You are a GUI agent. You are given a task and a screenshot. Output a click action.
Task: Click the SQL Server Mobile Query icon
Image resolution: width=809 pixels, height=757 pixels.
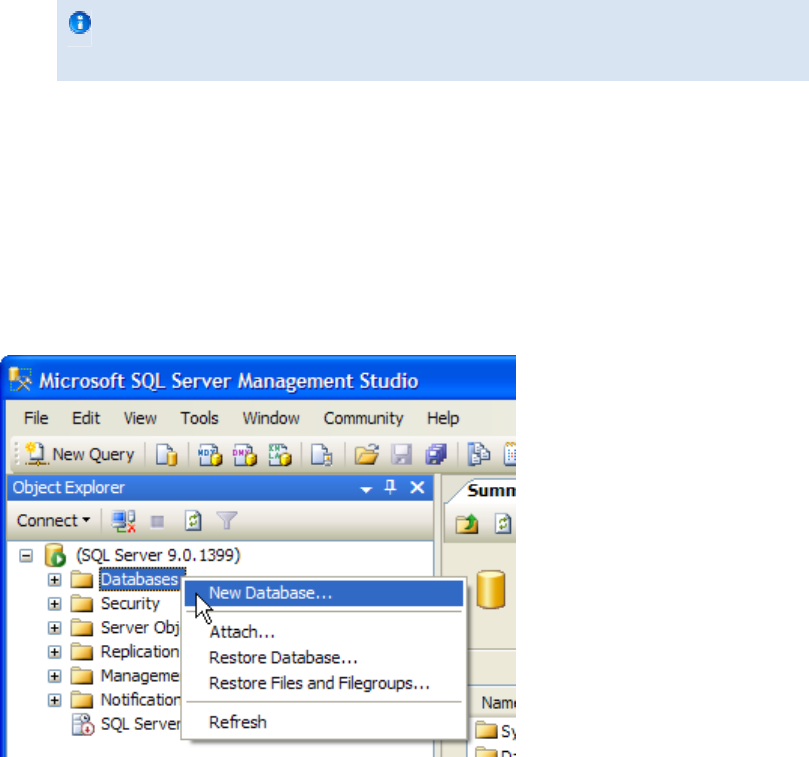click(x=321, y=455)
